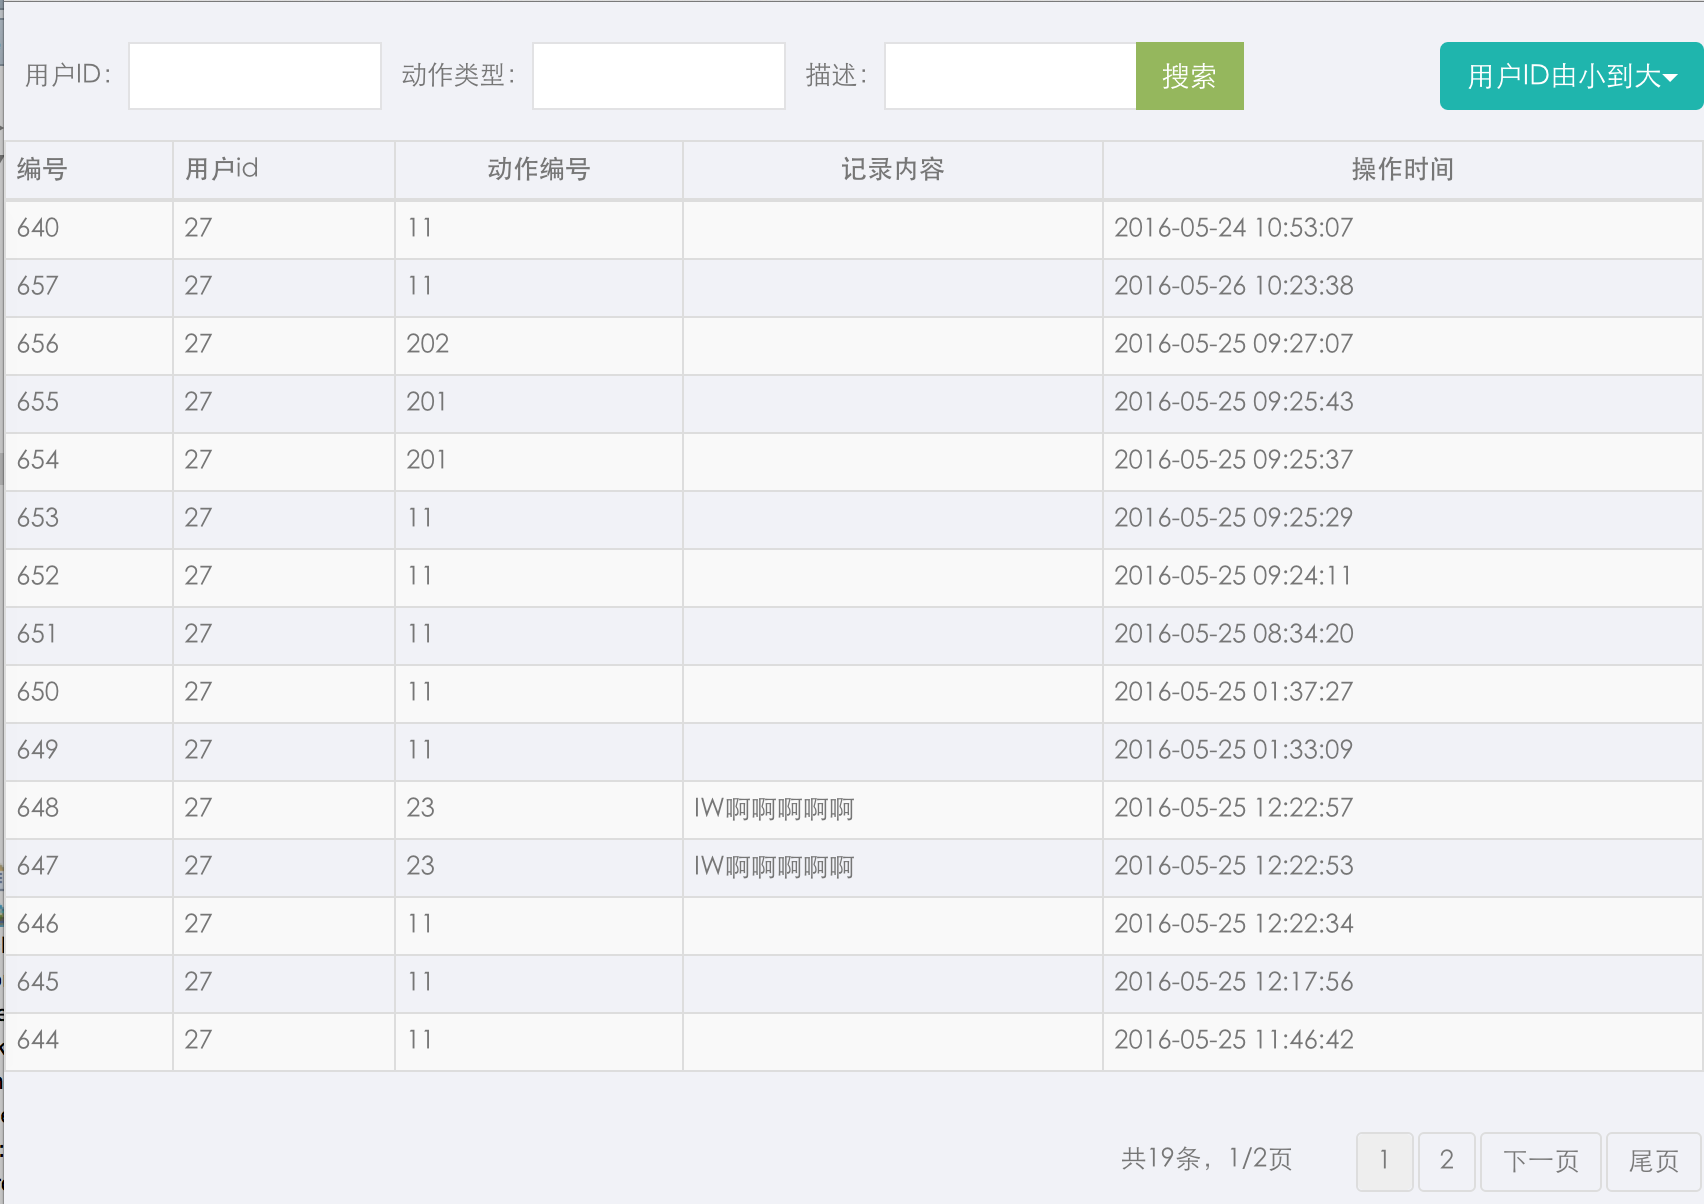The height and width of the screenshot is (1204, 1704).
Task: Click timestamp 2016-05-25 08:34:20
Action: 1234,634
